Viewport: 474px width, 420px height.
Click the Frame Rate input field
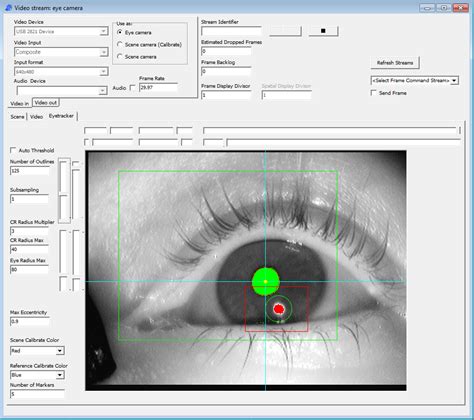[158, 87]
